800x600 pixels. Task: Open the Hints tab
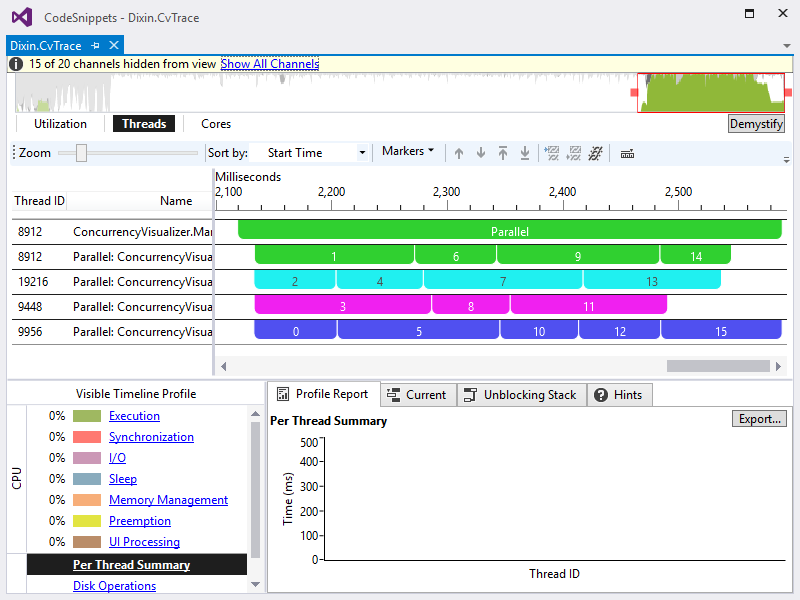(618, 395)
